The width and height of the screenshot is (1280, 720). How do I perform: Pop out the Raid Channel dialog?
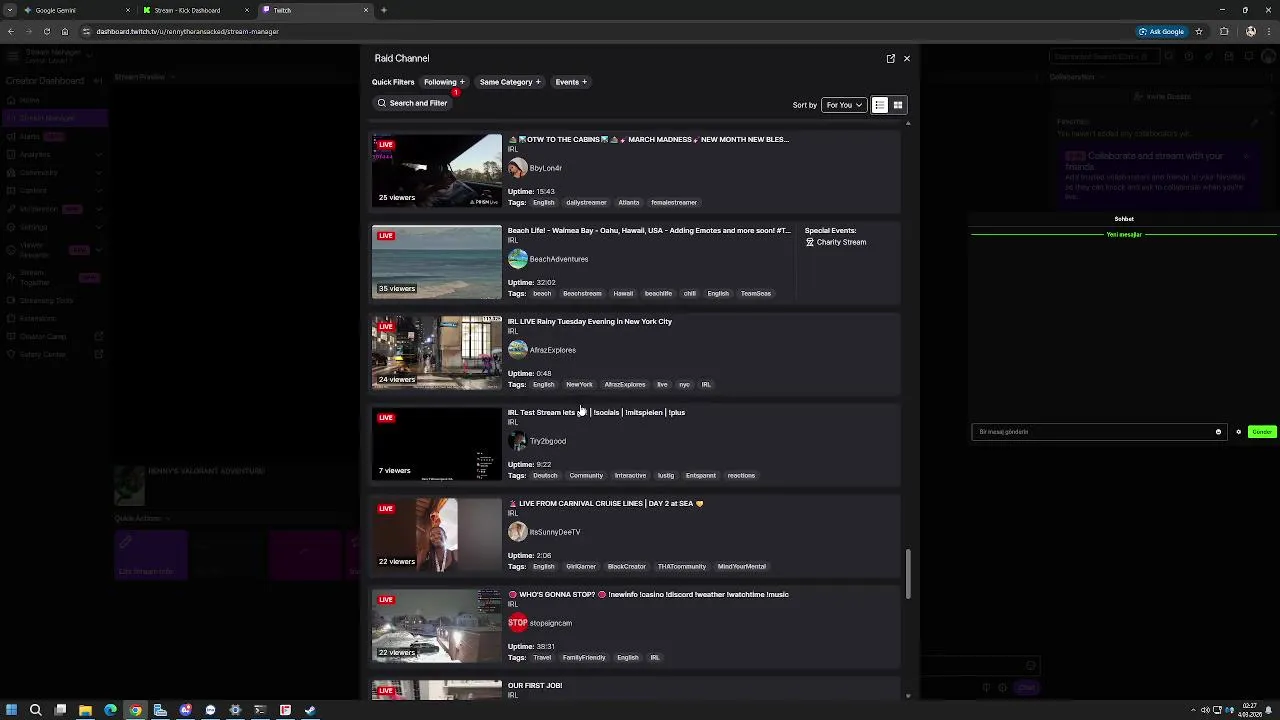click(890, 58)
